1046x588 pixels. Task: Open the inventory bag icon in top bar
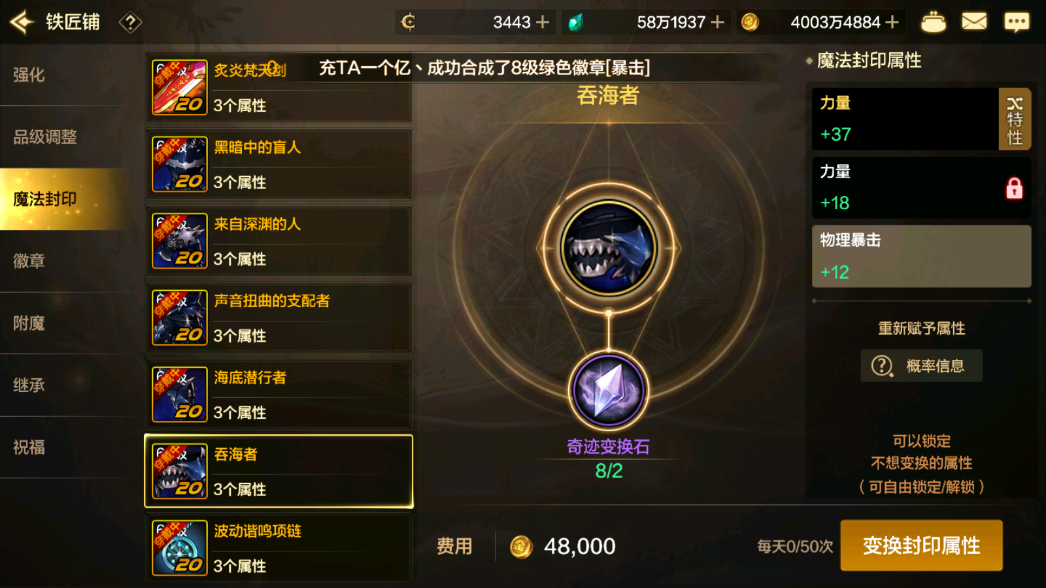click(x=933, y=22)
